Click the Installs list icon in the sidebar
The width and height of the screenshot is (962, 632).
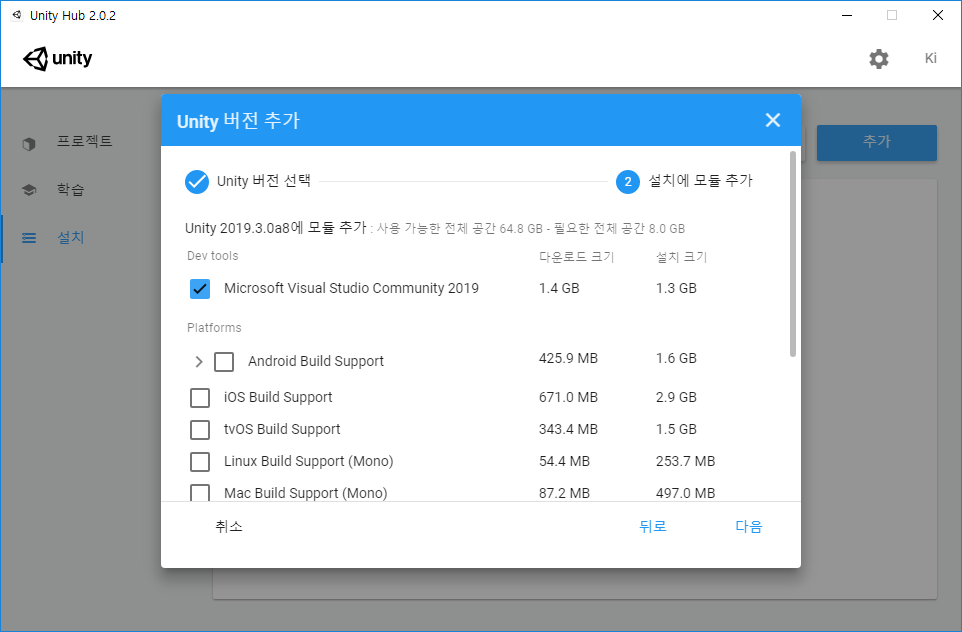29,237
